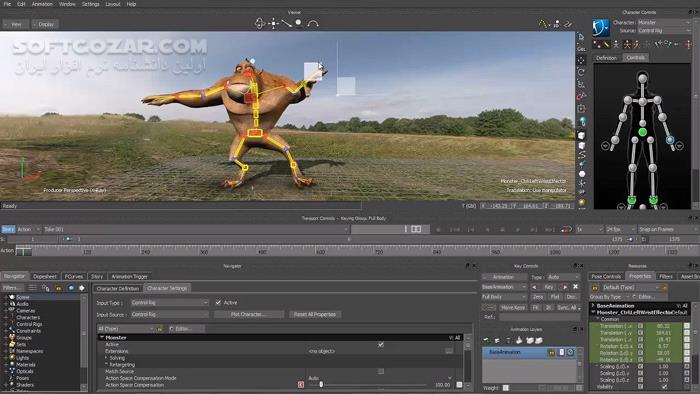
Task: Open the Take 001 dropdown
Action: tap(196, 229)
